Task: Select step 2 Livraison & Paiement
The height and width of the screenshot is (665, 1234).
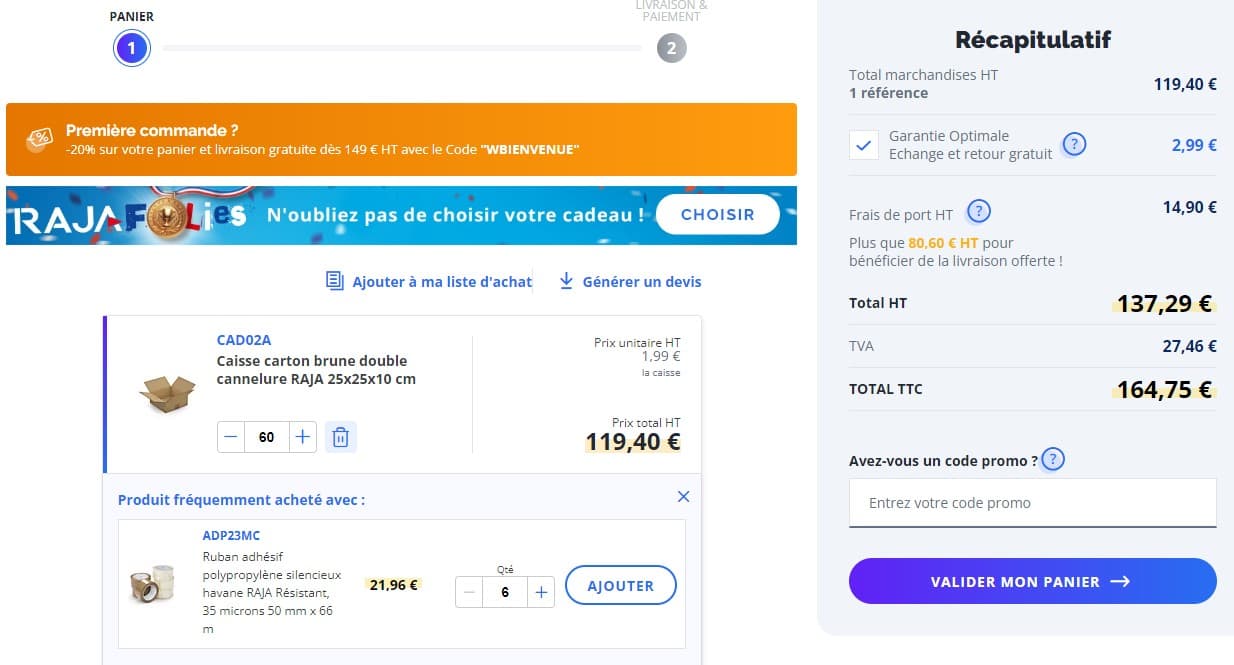Action: point(671,47)
